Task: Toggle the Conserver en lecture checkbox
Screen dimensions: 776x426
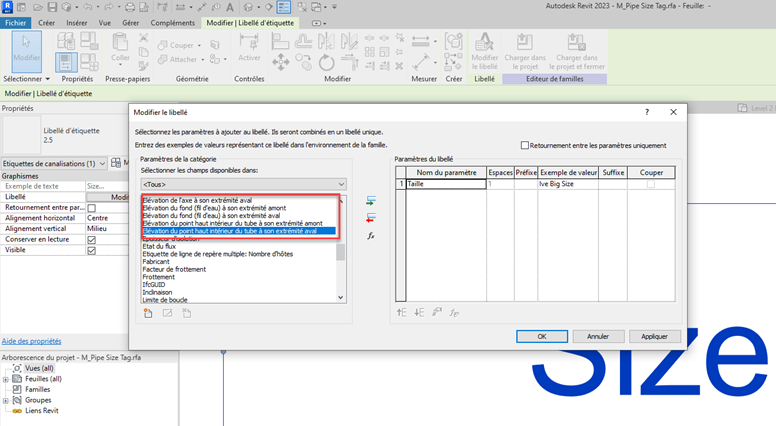Action: point(91,238)
